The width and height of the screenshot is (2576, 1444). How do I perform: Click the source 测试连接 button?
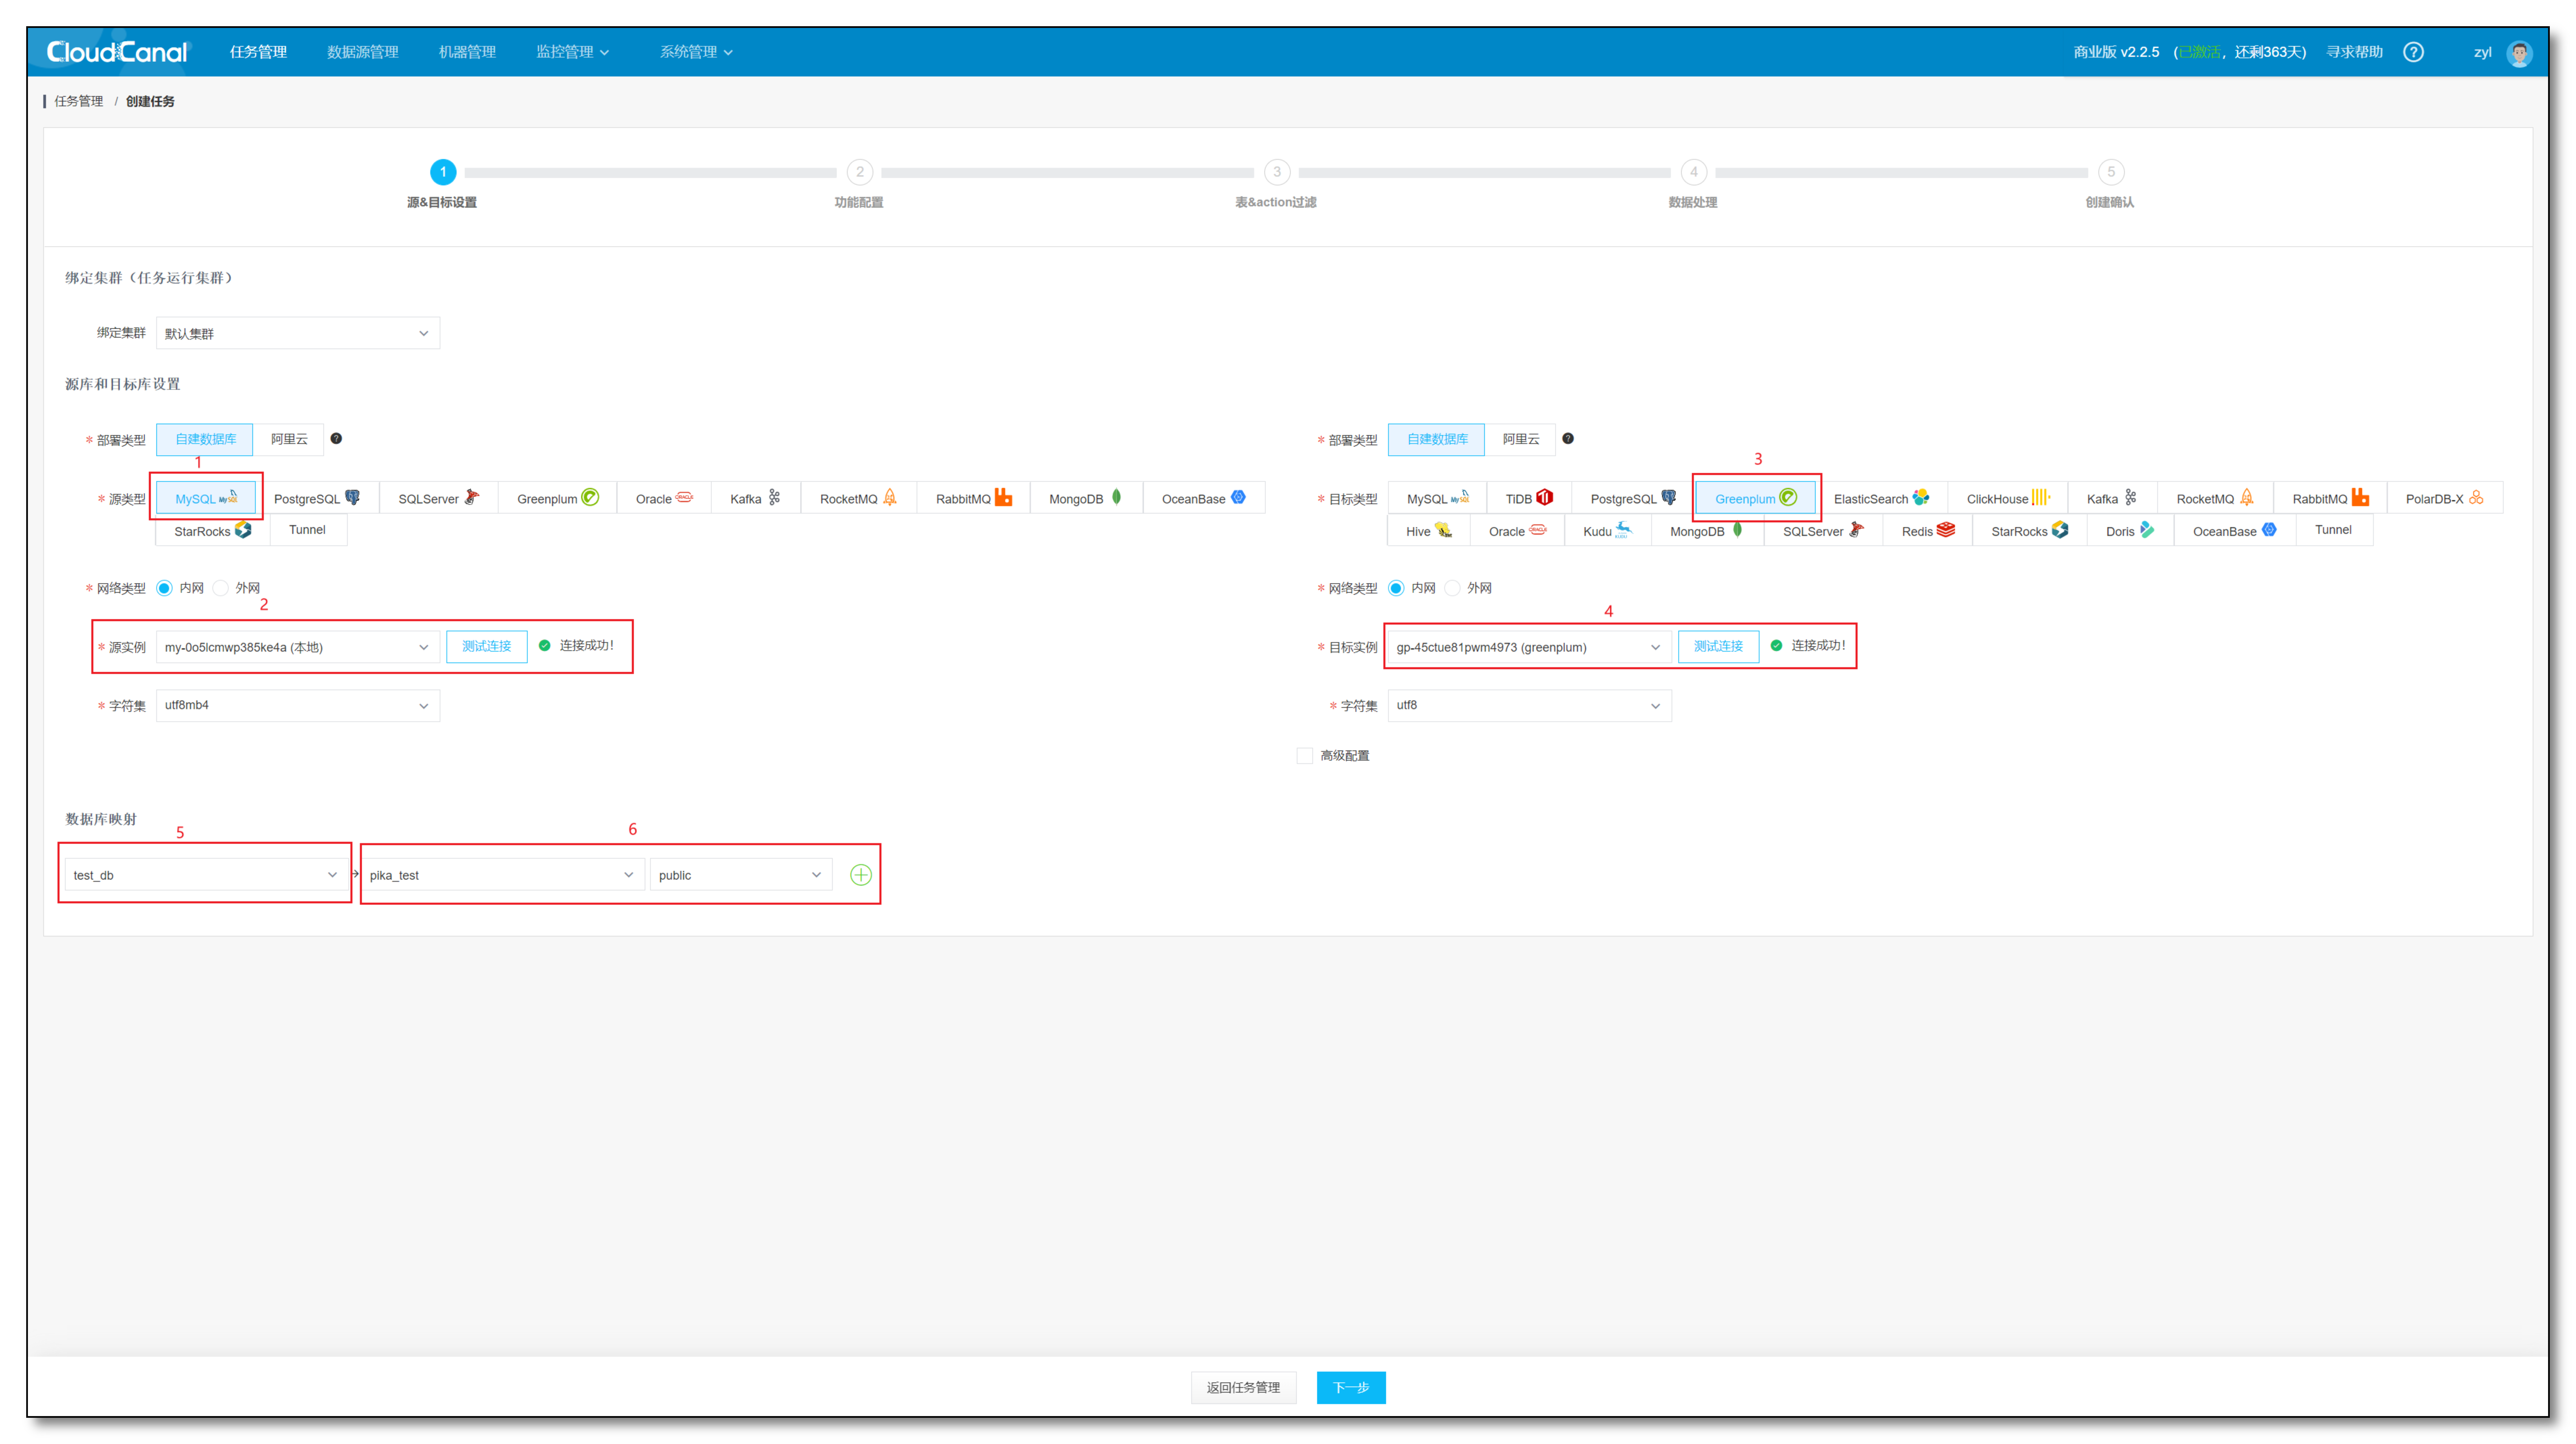point(486,646)
